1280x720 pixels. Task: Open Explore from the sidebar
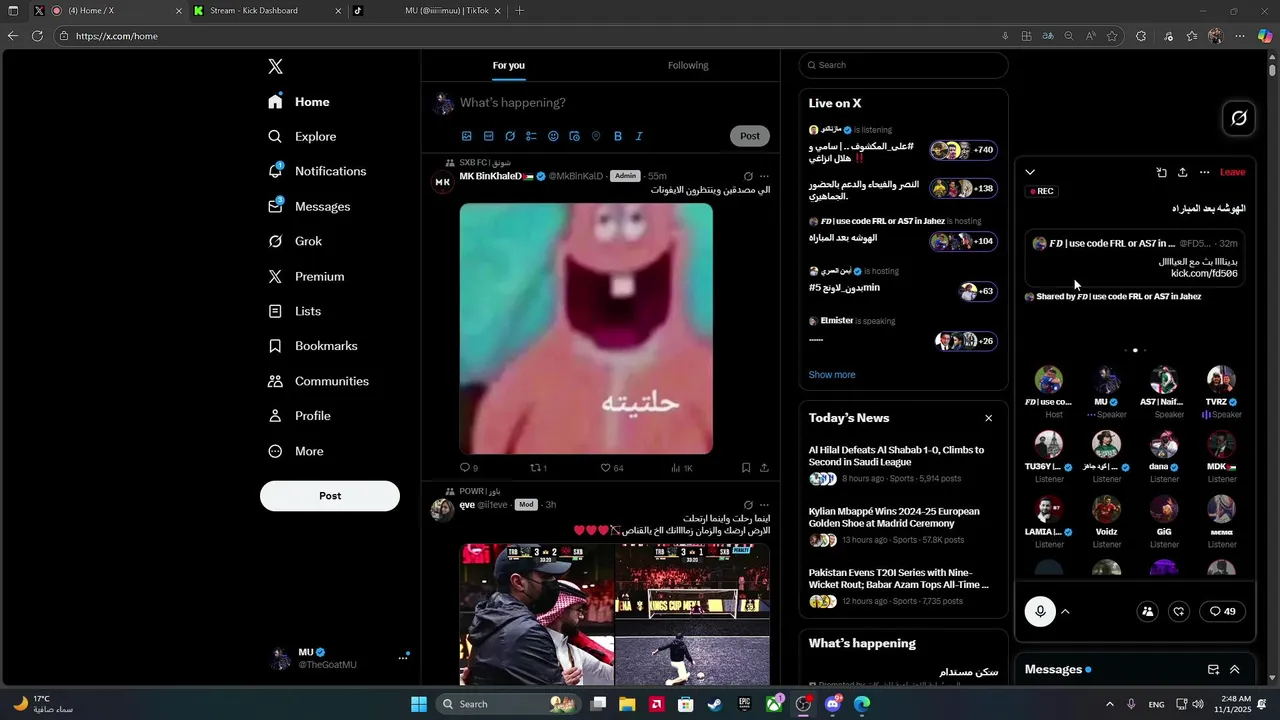[303, 136]
